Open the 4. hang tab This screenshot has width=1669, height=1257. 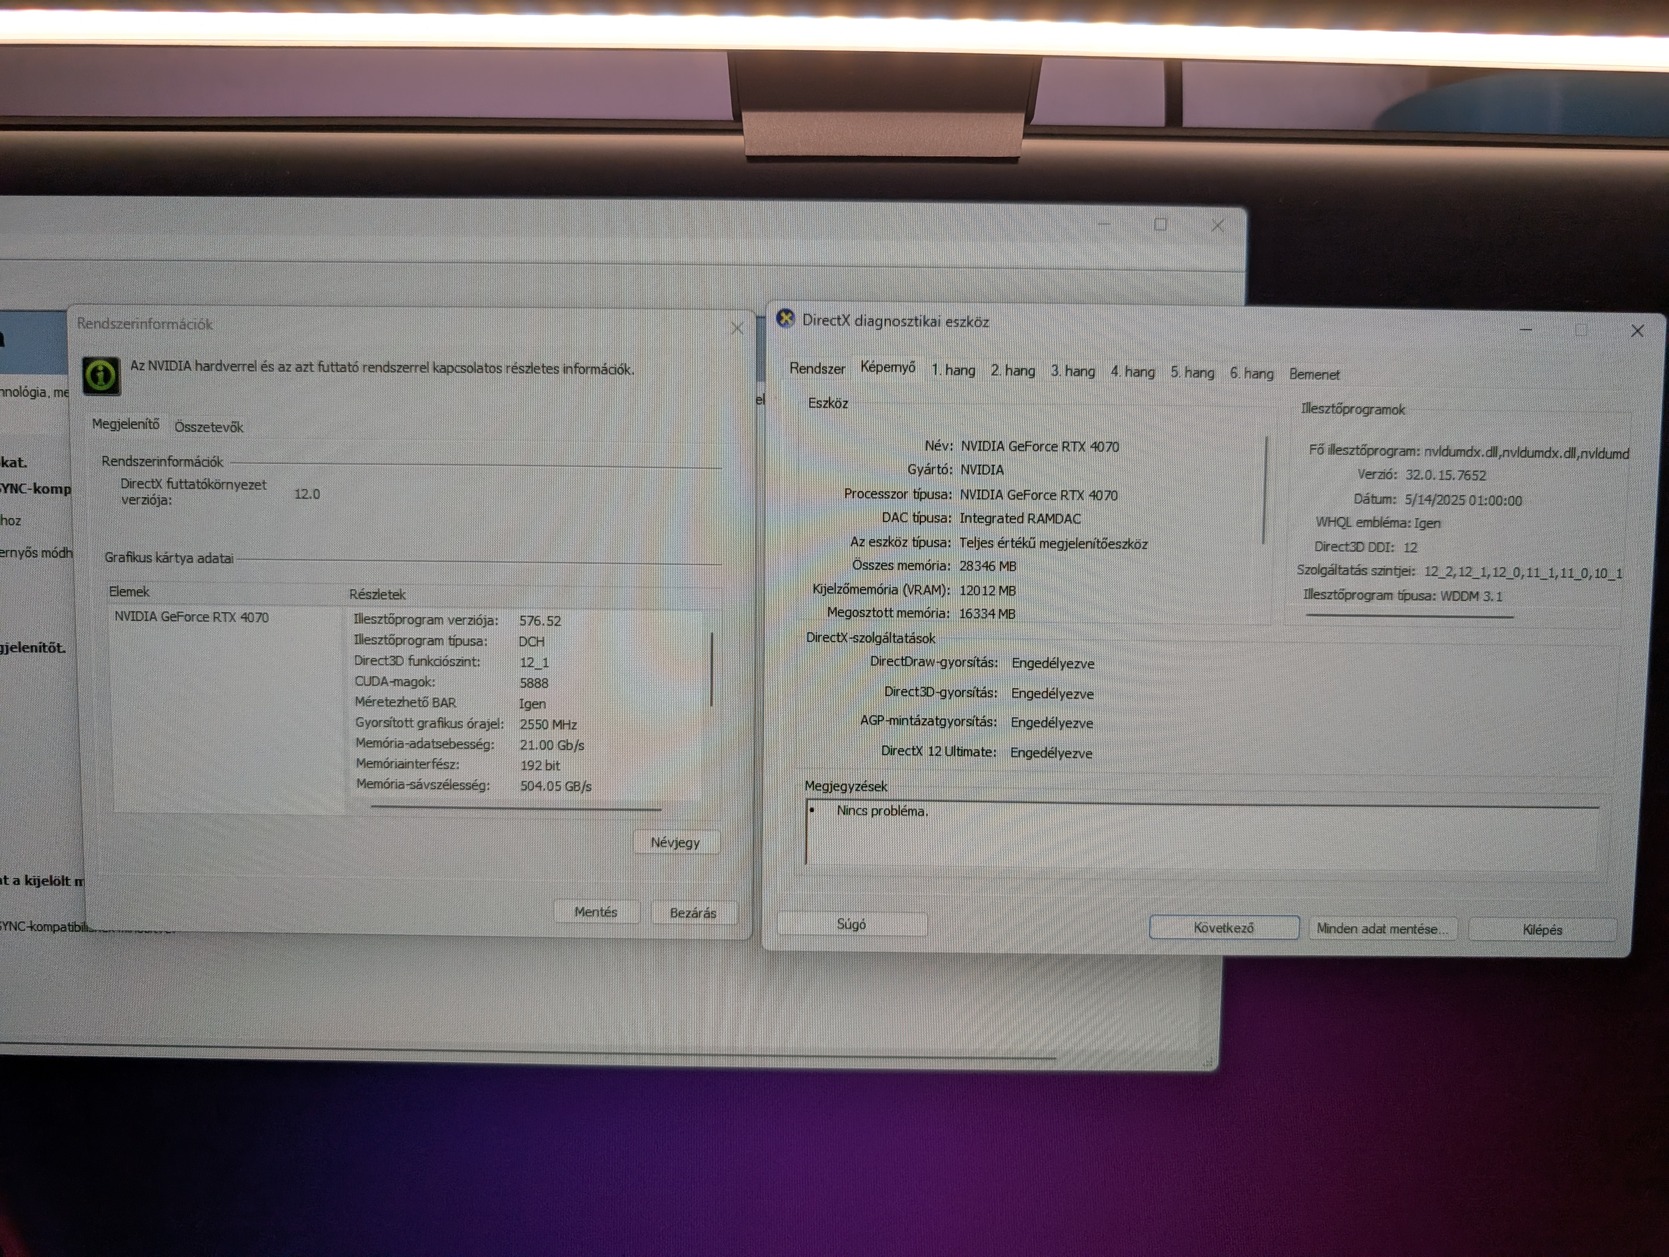1133,372
